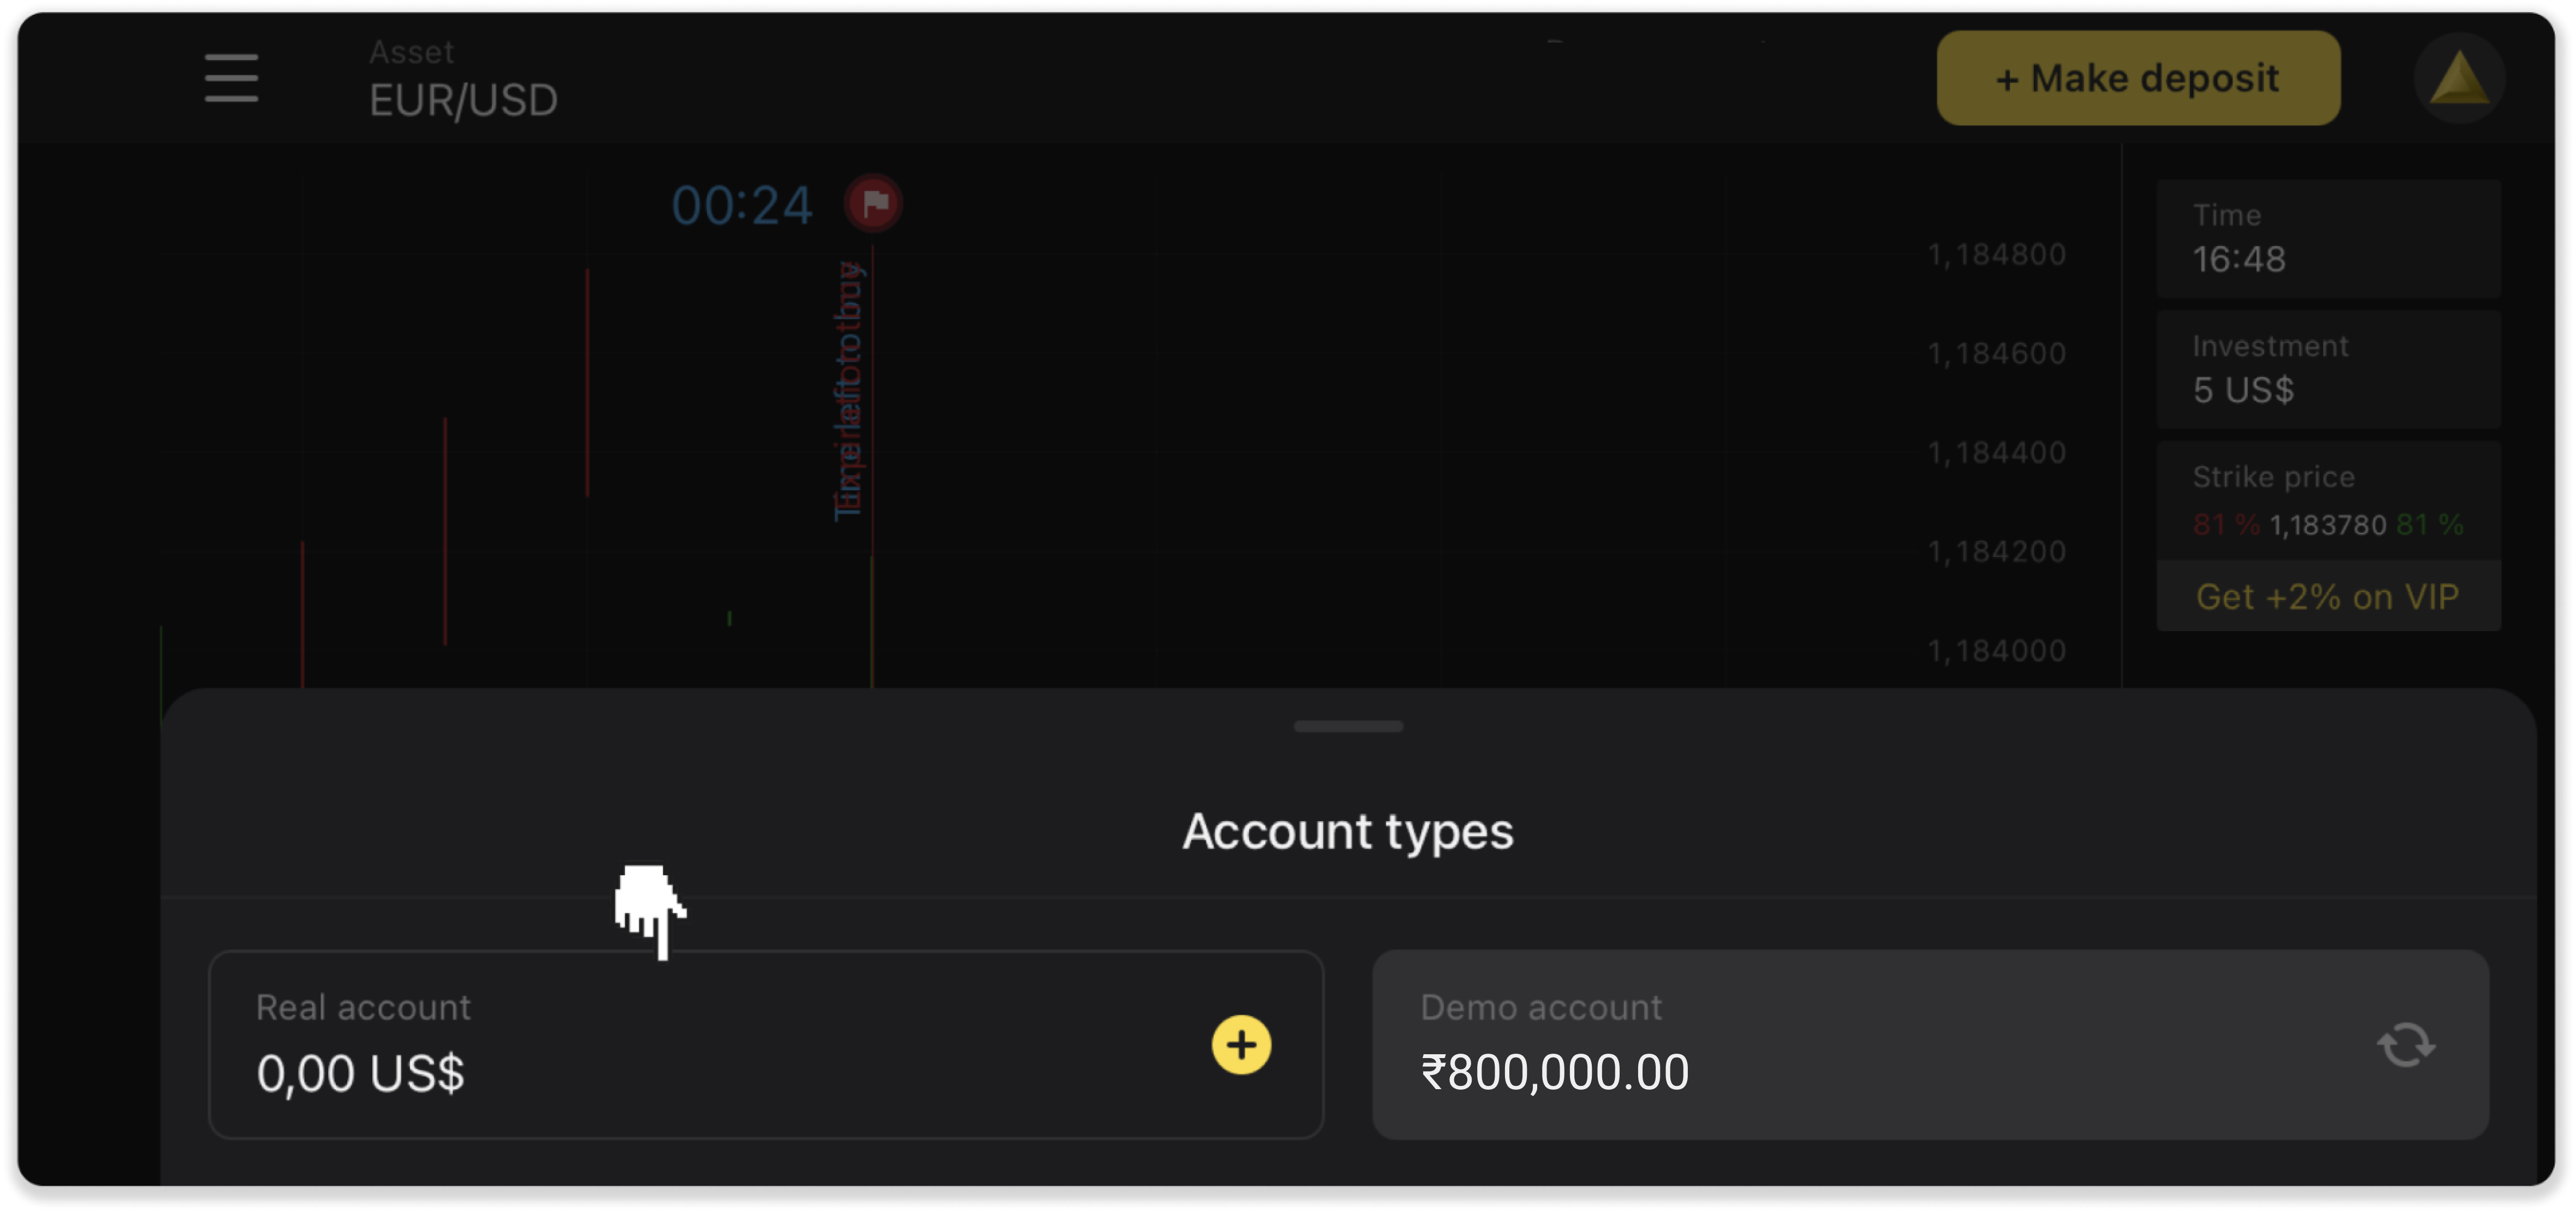Click the 1,184800 price axis label
The height and width of the screenshot is (1212, 2576).
coord(1996,255)
